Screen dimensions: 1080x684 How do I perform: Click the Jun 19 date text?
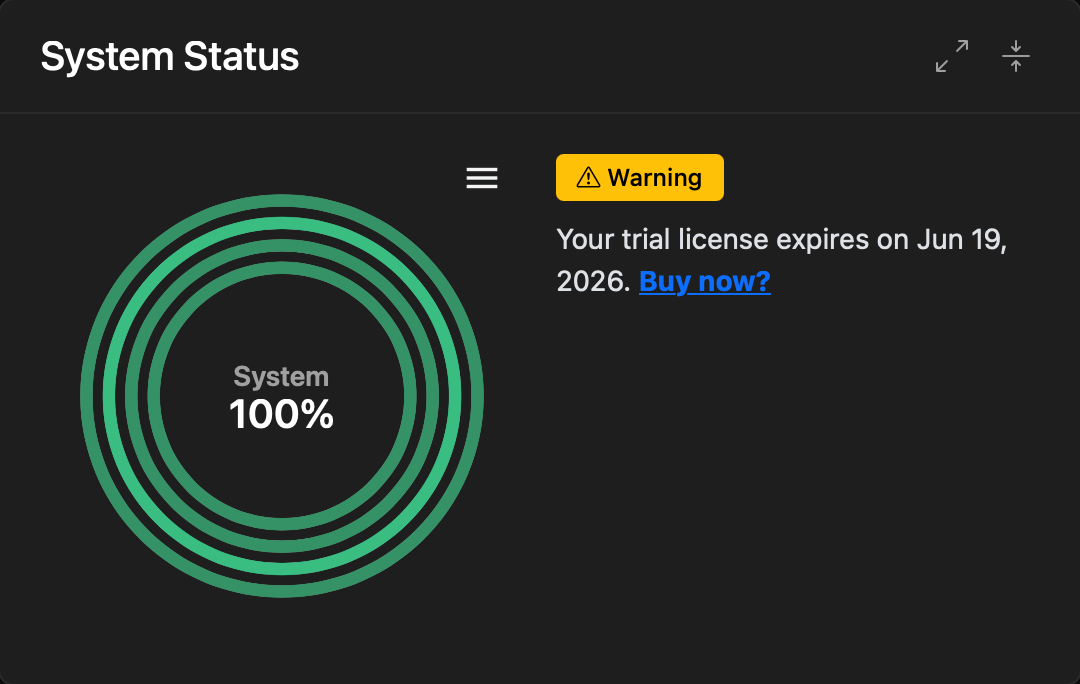coord(958,240)
